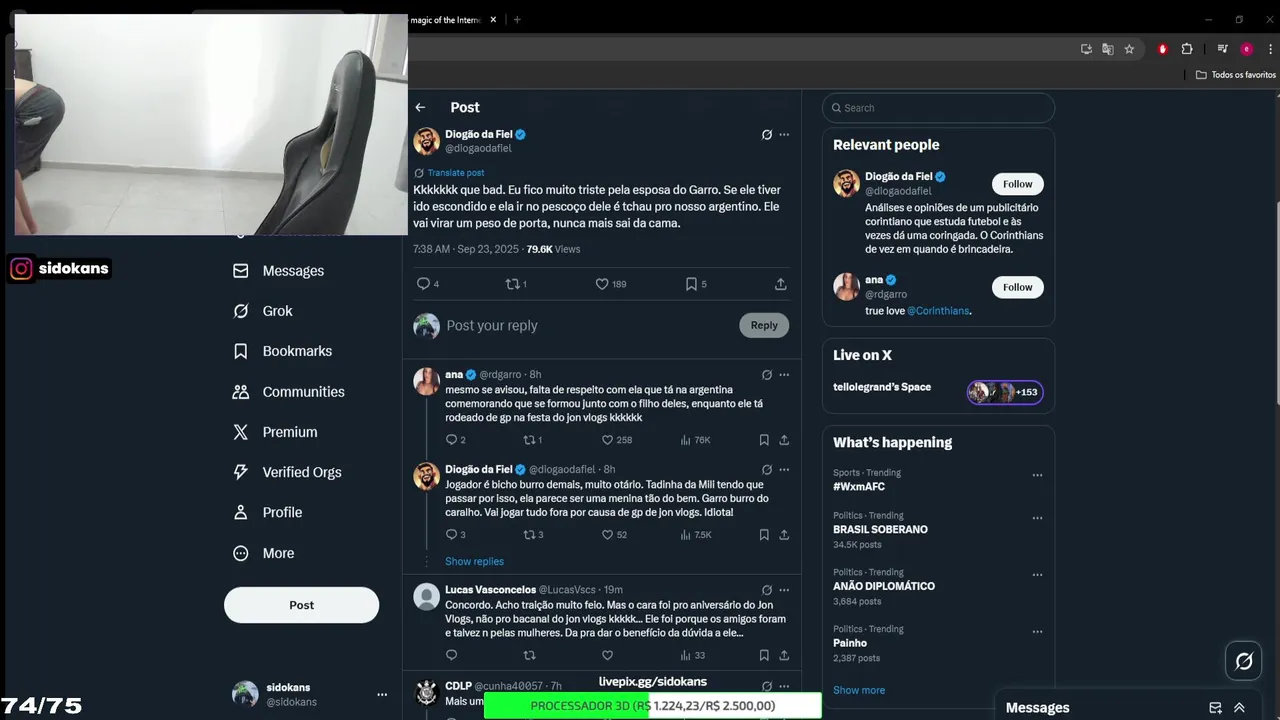Viewport: 1280px width, 720px height.
Task: Open @Corinthians mention in ana's bio
Action: coord(938,311)
